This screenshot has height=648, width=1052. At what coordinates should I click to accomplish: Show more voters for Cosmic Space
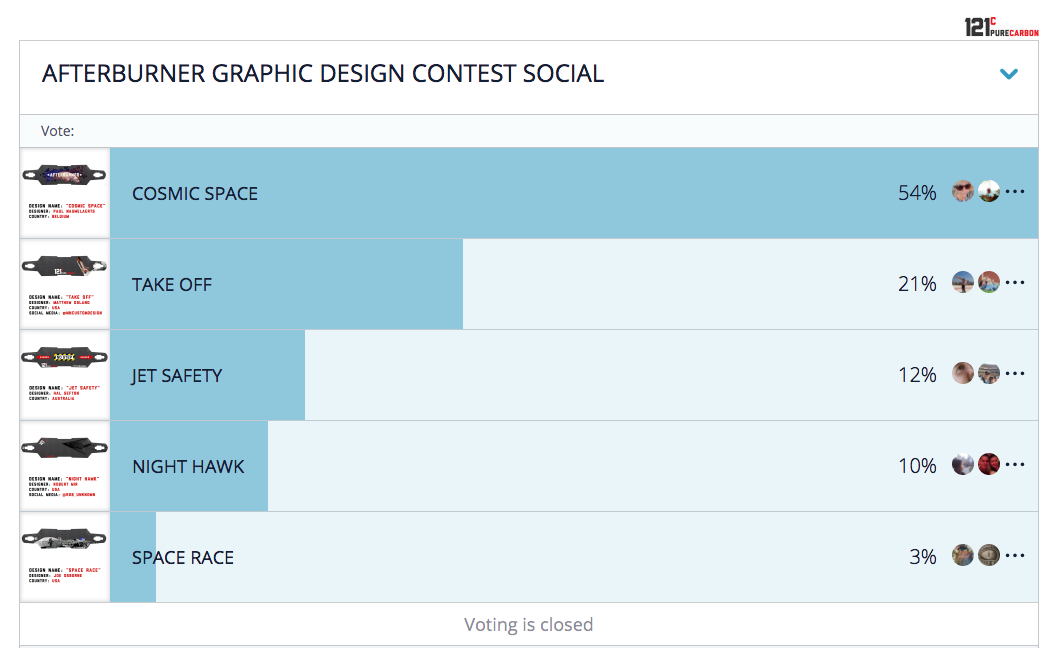point(1015,192)
